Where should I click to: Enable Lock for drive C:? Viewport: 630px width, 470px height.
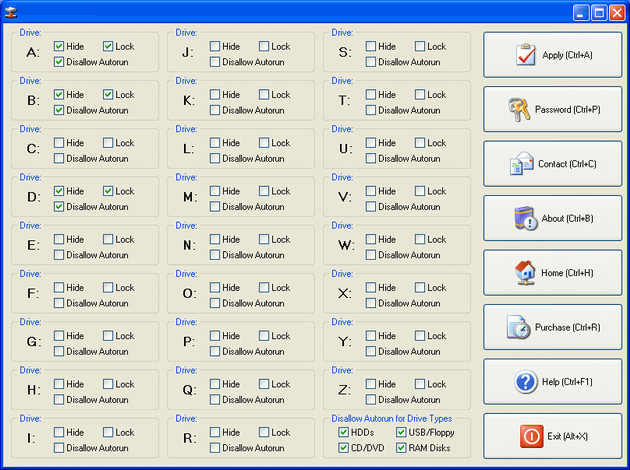click(108, 143)
